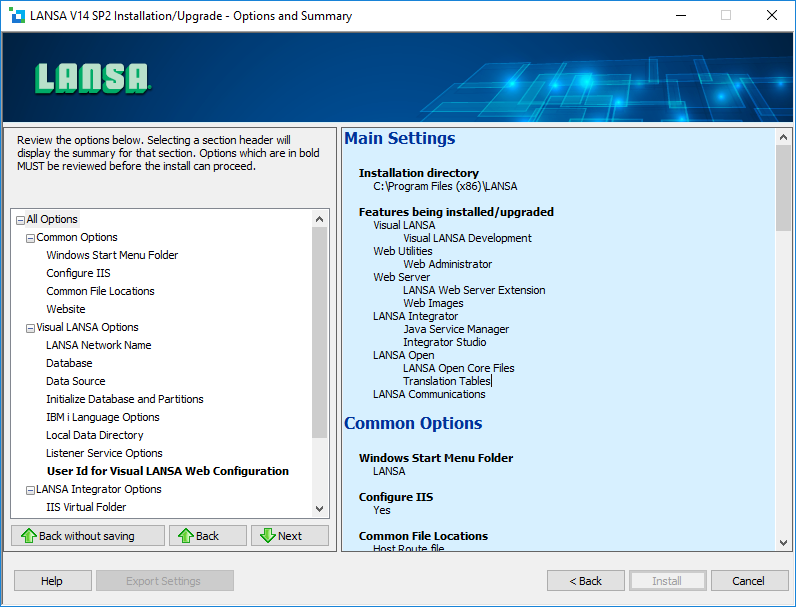Click the < Back wizard button

(x=586, y=581)
